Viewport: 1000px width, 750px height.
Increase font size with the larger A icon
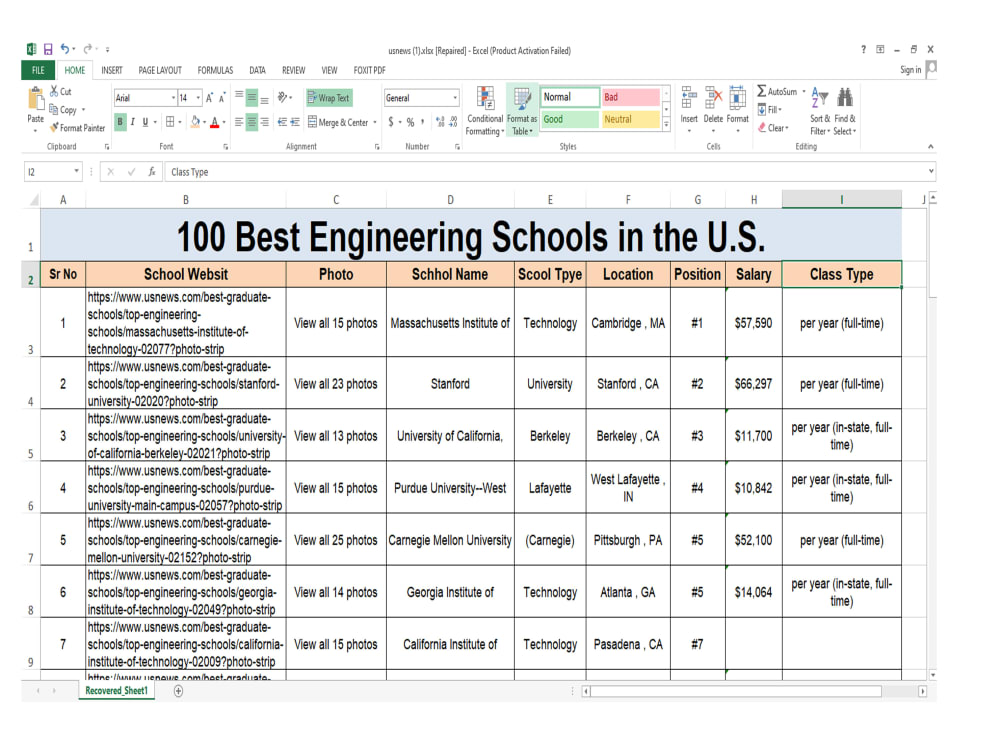click(x=209, y=98)
